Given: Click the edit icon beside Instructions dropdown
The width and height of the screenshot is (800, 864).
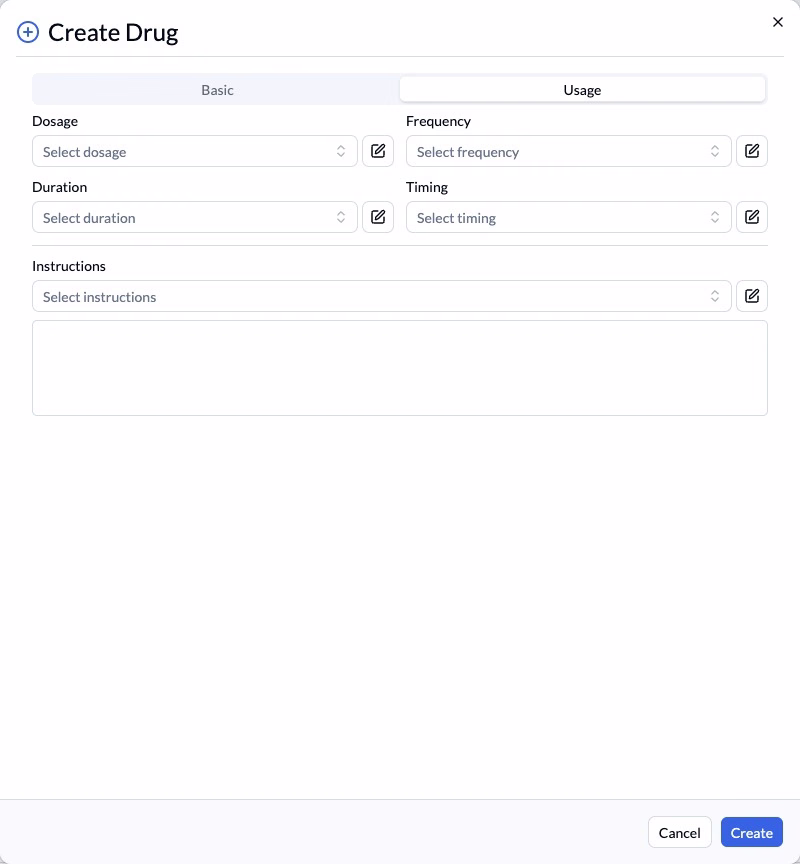Looking at the screenshot, I should pyautogui.click(x=752, y=296).
